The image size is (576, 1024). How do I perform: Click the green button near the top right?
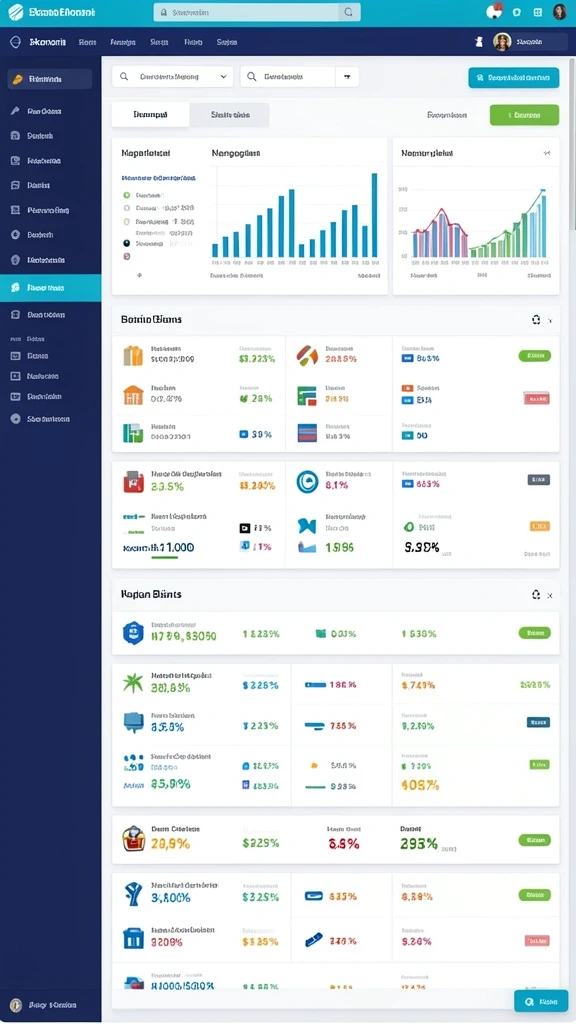[x=524, y=115]
